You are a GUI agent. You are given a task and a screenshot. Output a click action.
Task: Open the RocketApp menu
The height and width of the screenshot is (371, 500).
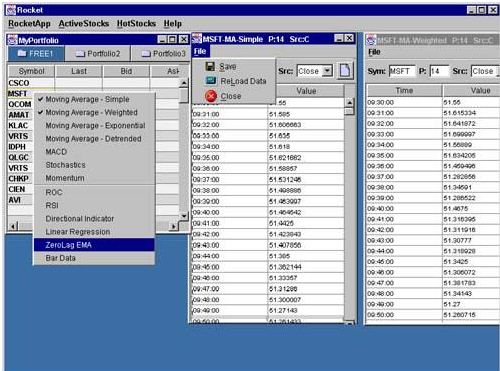tap(29, 24)
